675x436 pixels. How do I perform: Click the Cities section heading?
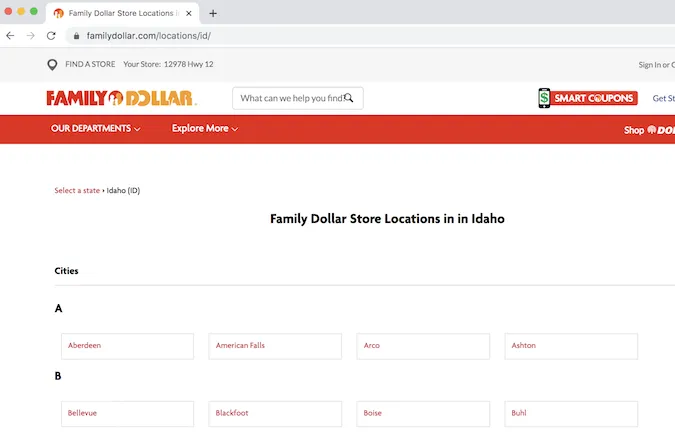click(66, 271)
